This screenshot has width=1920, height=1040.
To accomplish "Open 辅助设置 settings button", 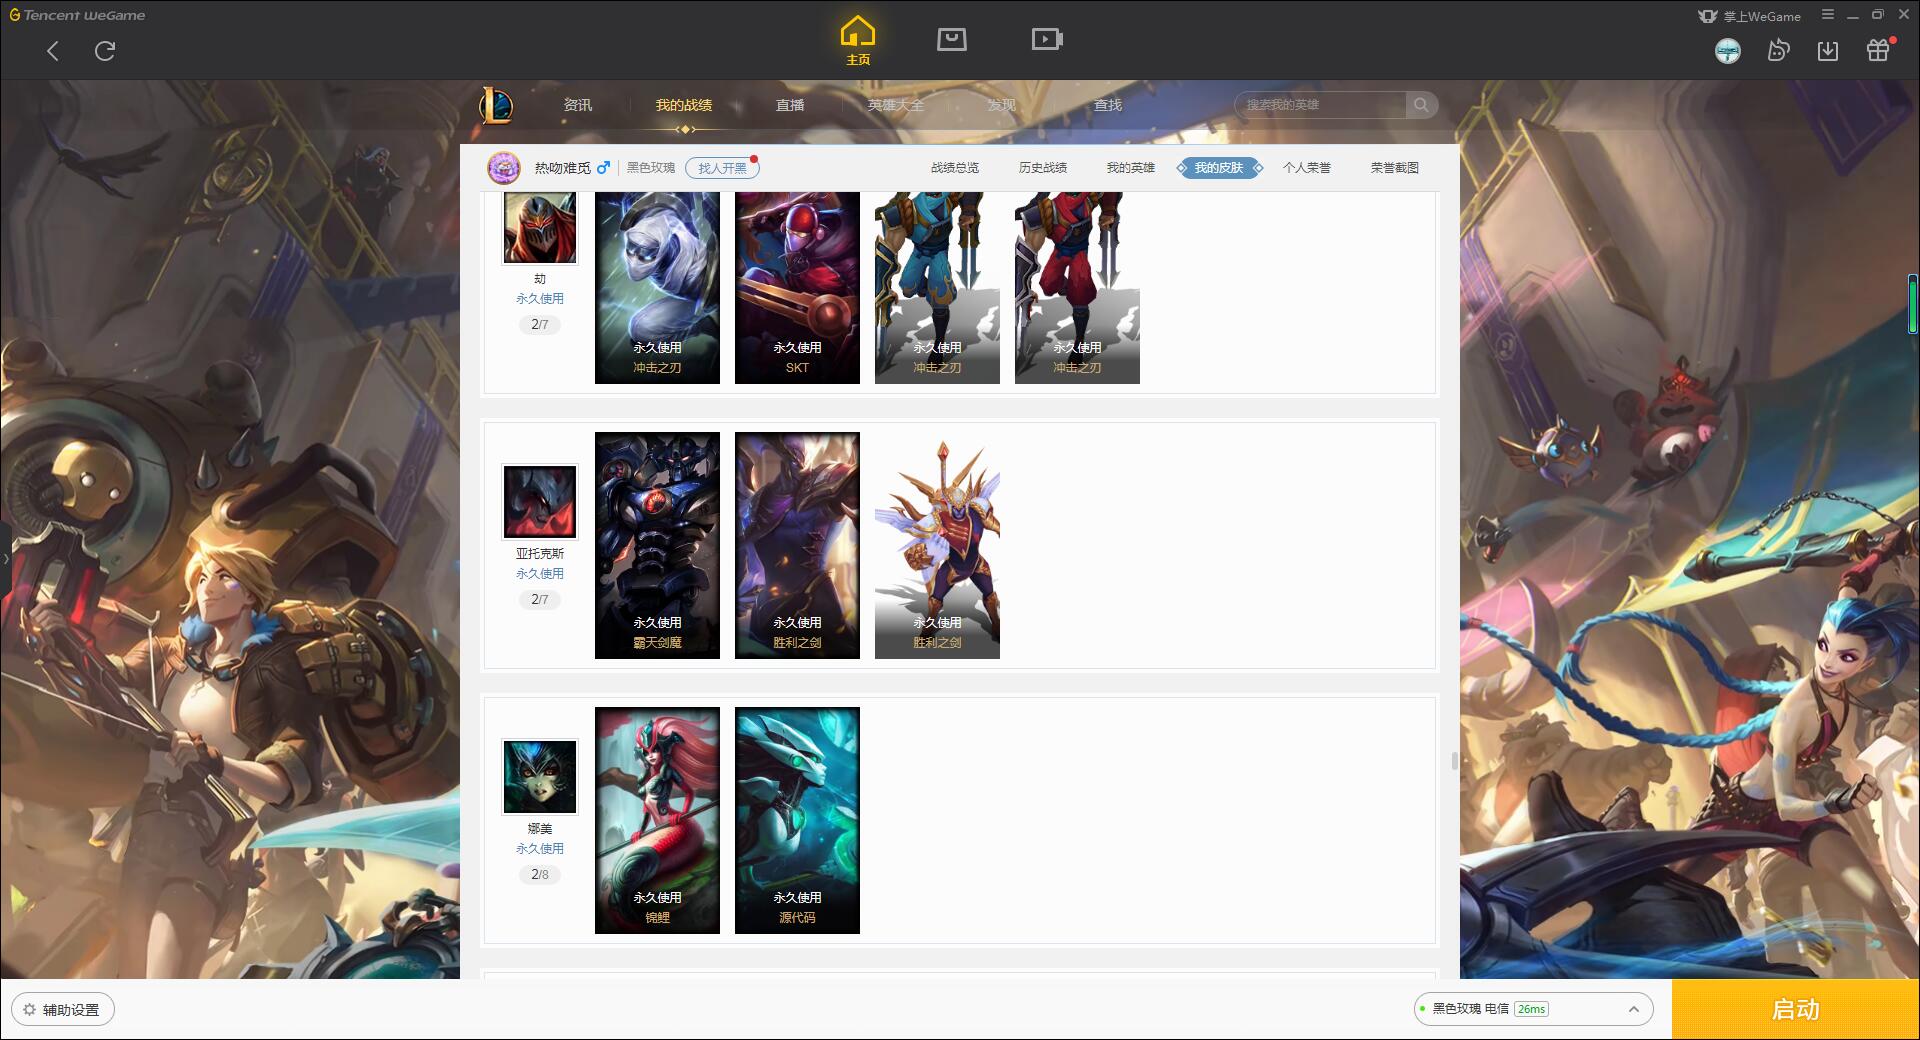I will (63, 1009).
